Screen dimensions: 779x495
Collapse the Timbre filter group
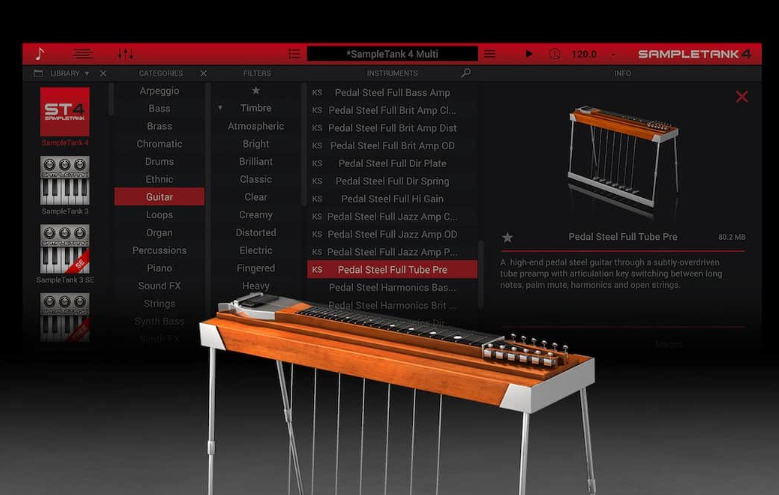pos(220,108)
